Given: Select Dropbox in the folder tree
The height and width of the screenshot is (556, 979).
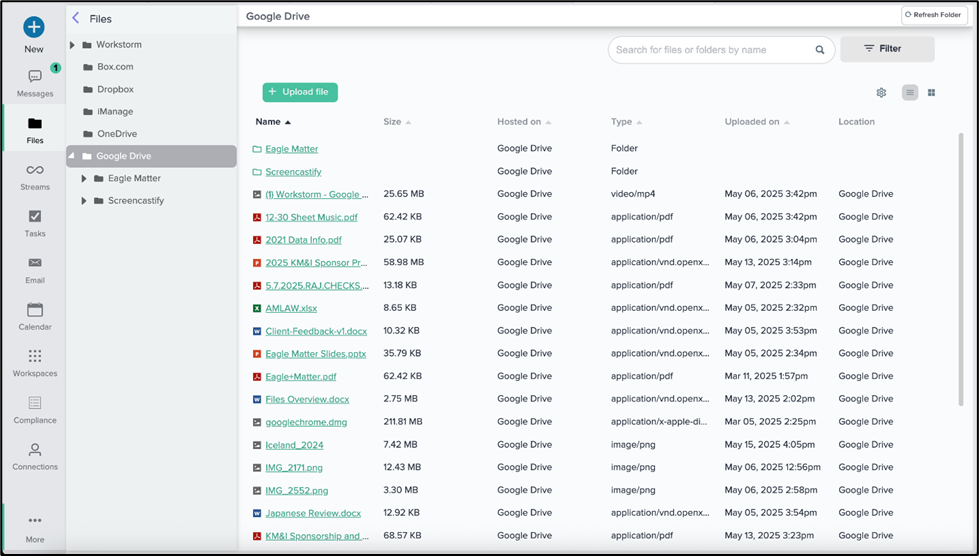Looking at the screenshot, I should [x=116, y=89].
